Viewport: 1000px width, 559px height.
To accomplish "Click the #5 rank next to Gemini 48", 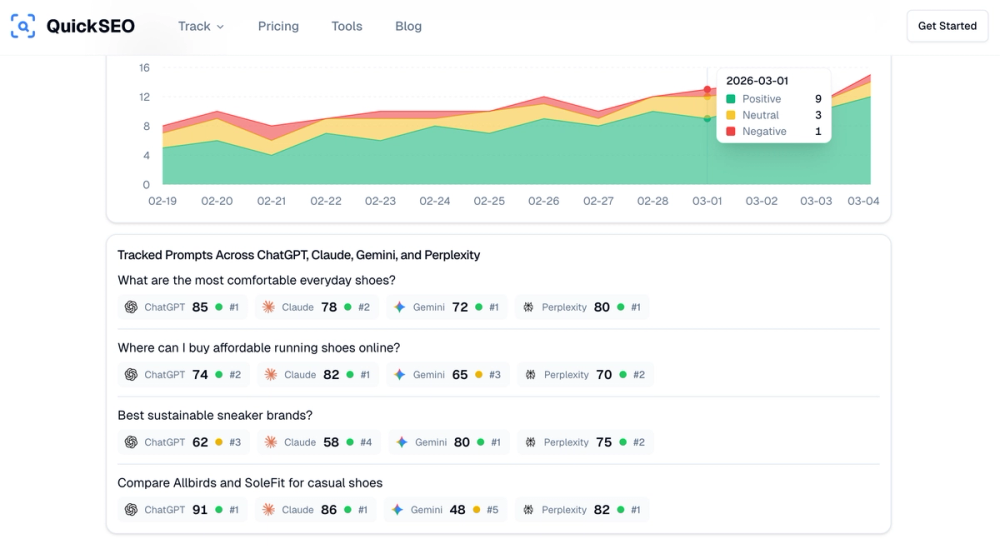I will 492,510.
